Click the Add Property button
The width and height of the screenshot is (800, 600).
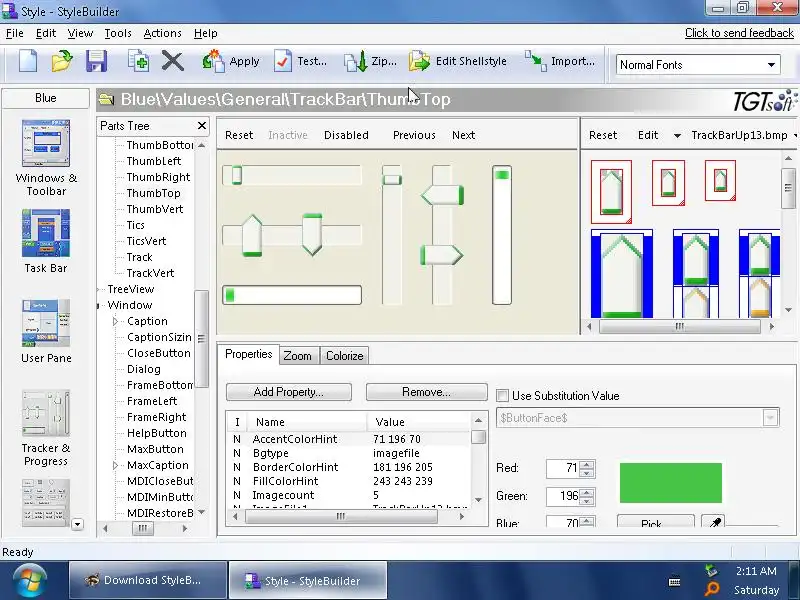(288, 392)
